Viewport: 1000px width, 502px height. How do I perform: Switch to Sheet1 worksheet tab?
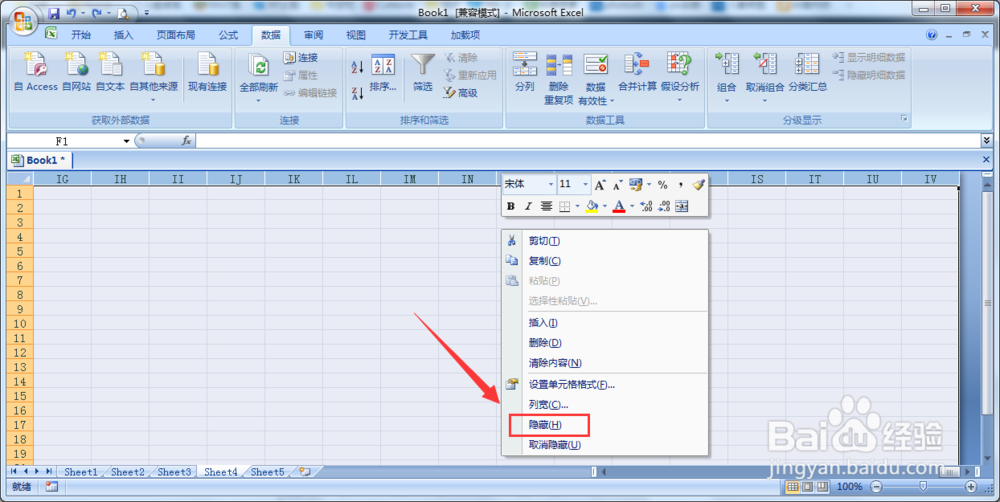tap(81, 472)
